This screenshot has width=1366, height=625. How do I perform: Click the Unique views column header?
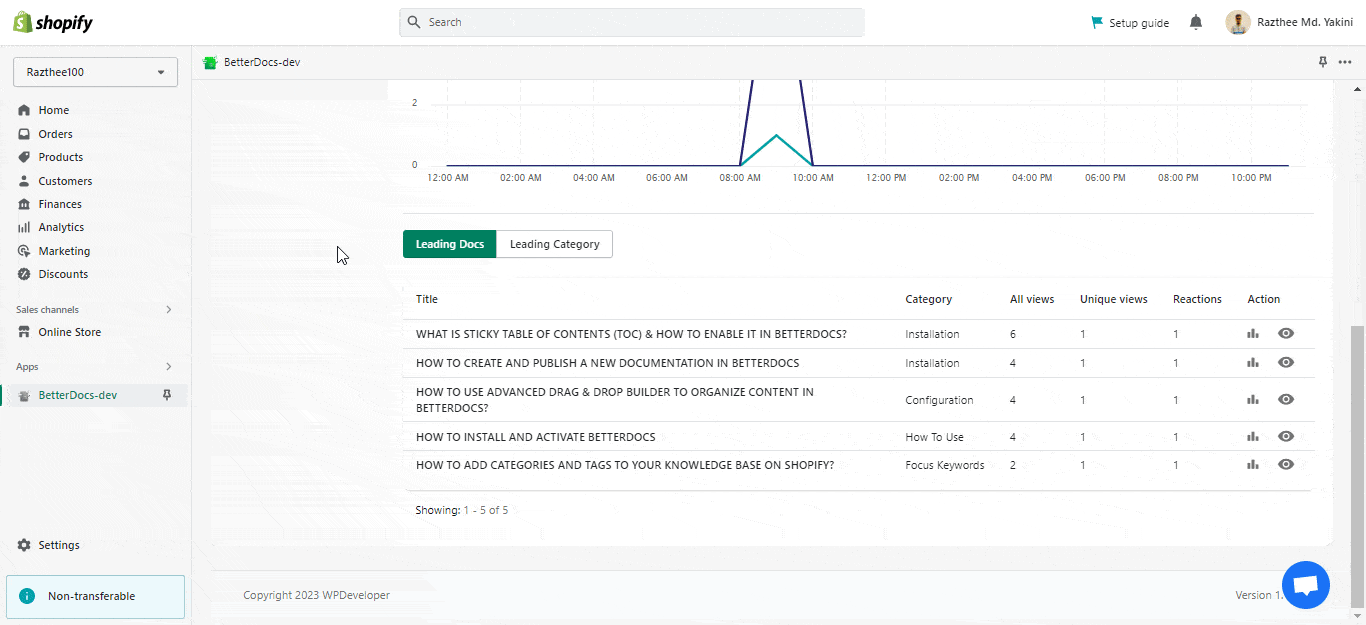pos(1114,299)
